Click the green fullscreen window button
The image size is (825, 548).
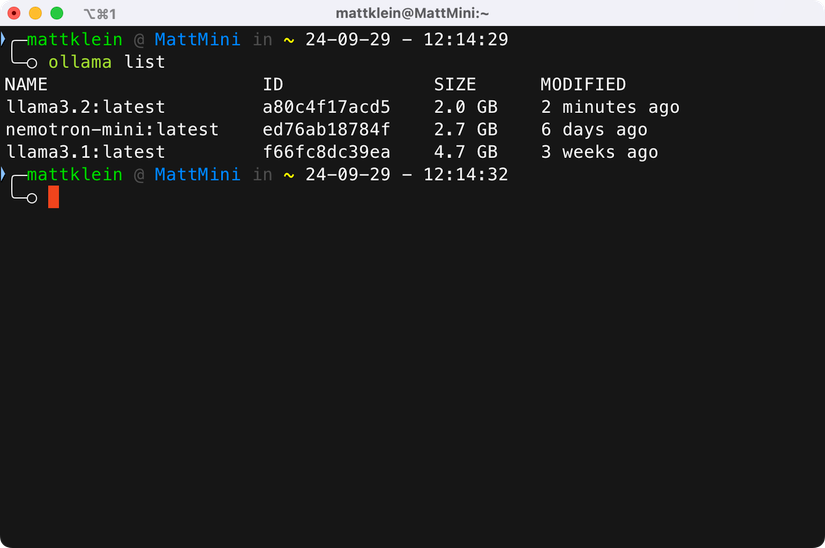[57, 13]
